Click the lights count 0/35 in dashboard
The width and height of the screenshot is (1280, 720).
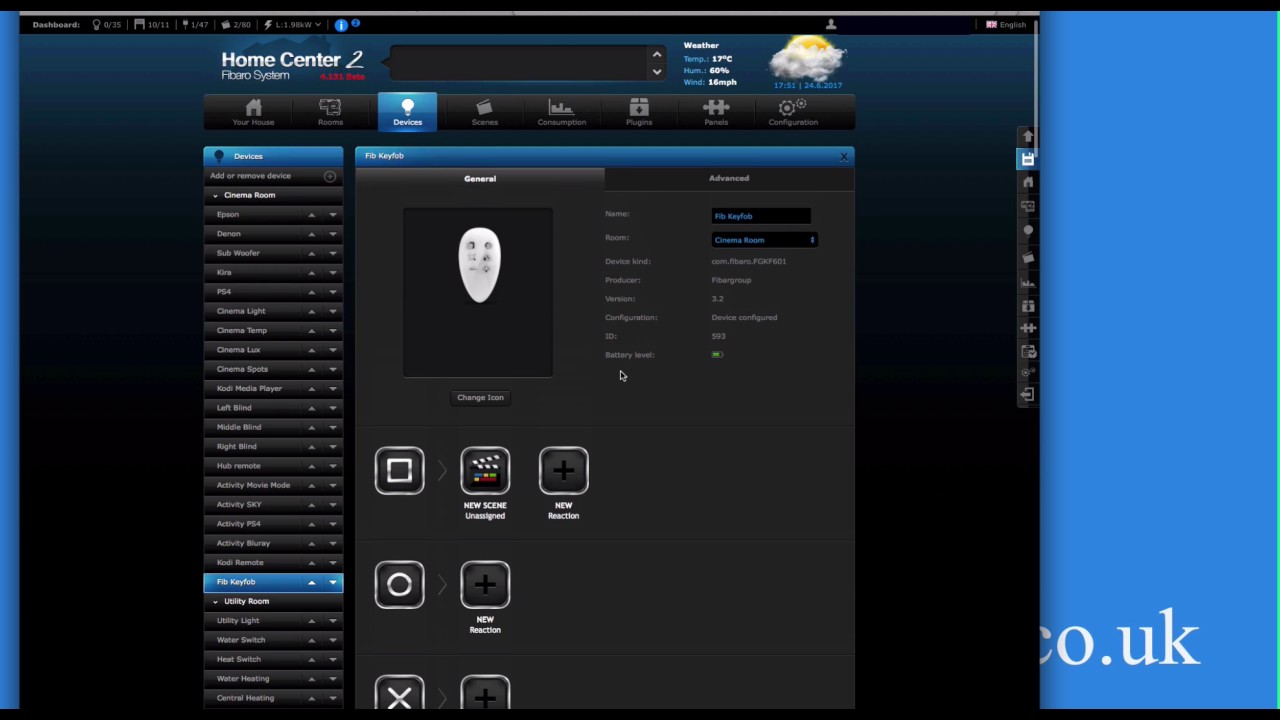pos(106,24)
